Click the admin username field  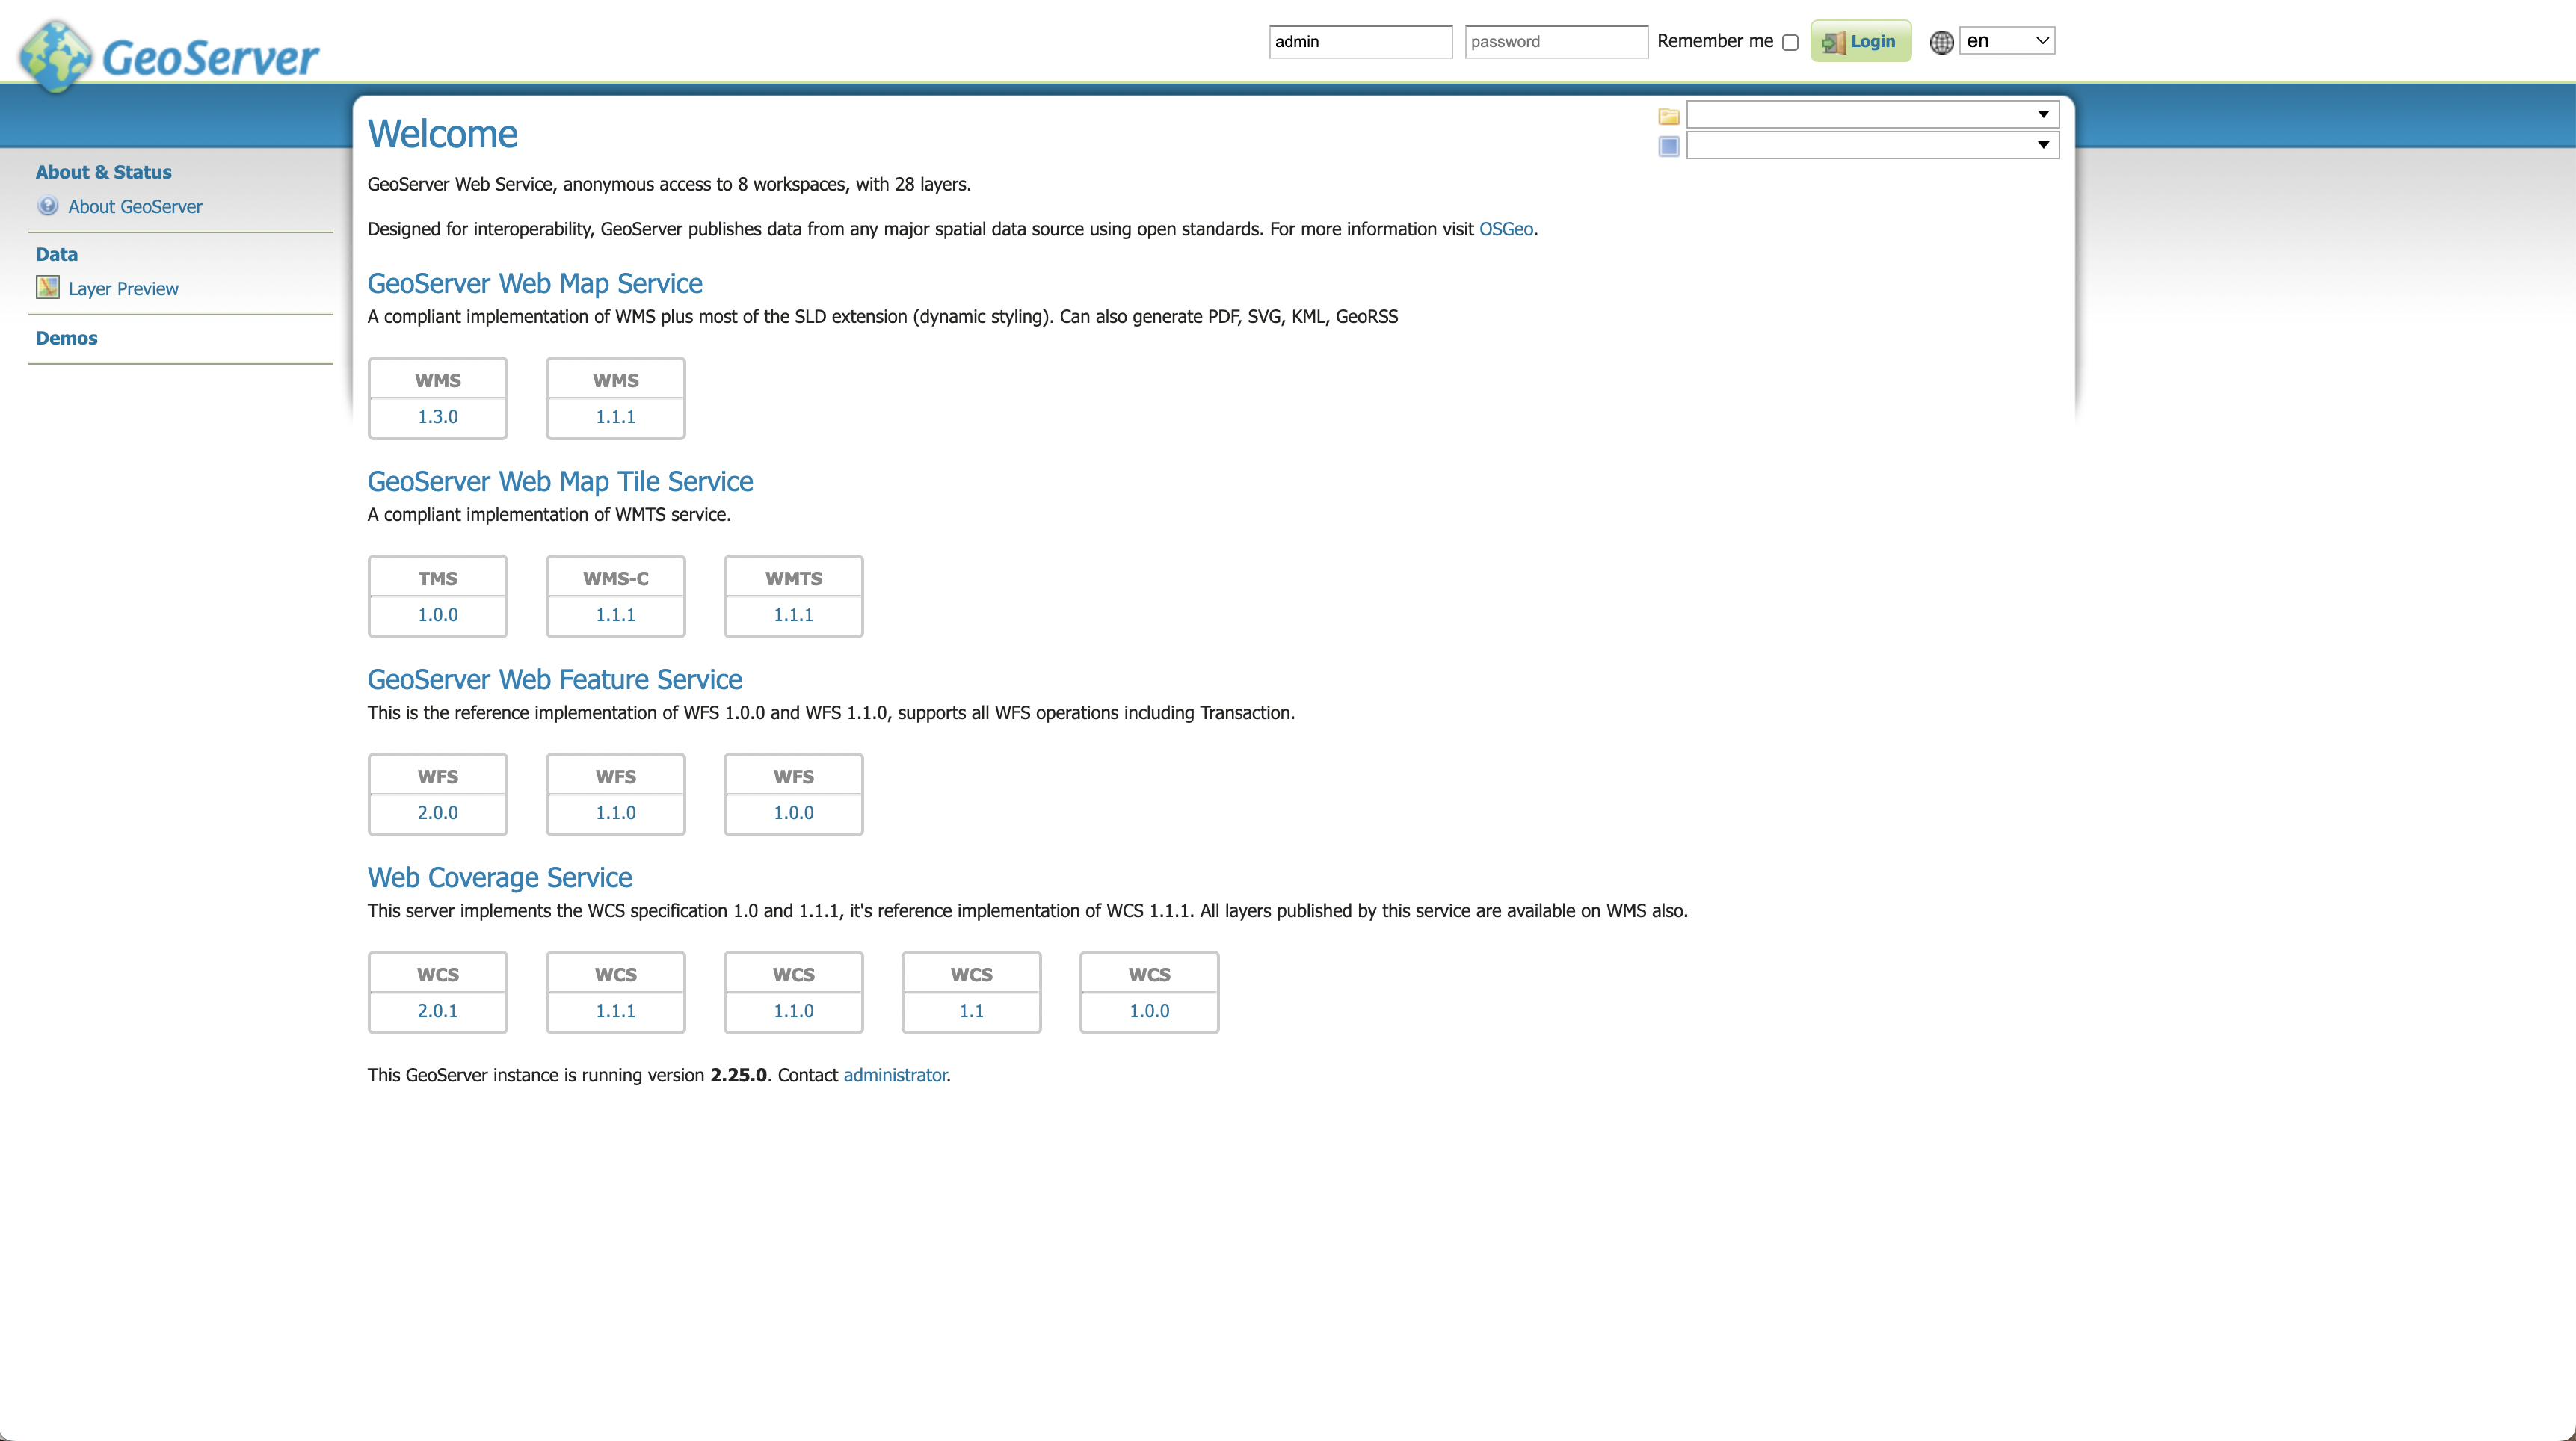(x=1359, y=42)
